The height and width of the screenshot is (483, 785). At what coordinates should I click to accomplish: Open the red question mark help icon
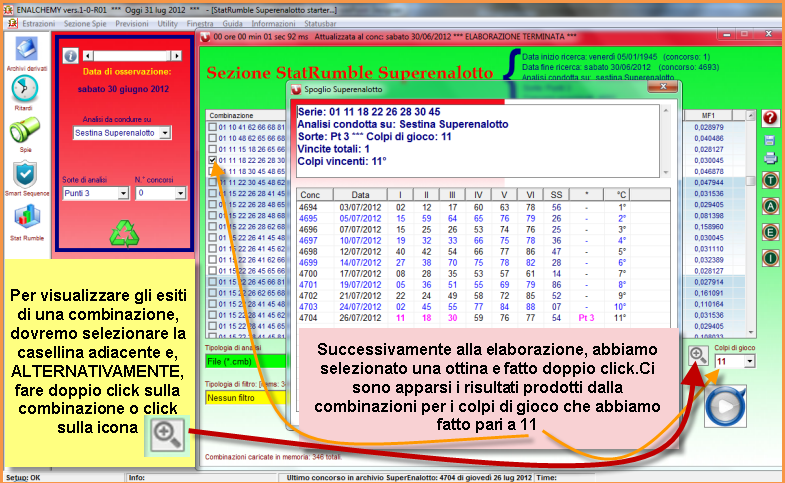coord(770,118)
